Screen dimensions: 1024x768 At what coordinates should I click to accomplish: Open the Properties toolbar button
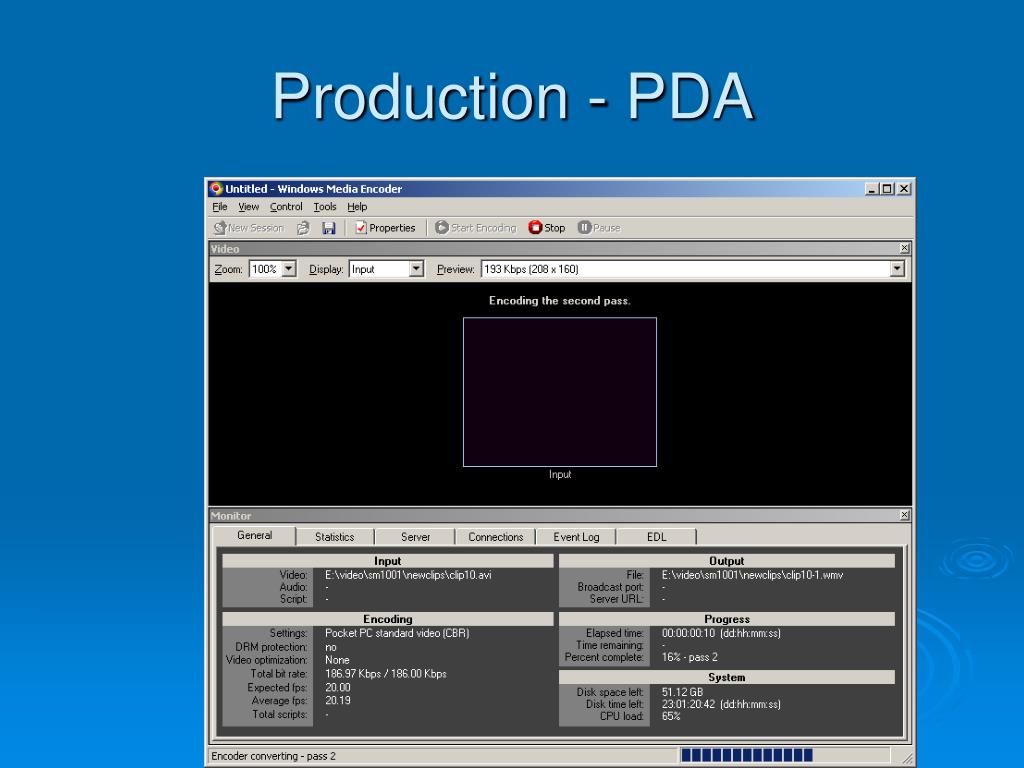click(385, 228)
